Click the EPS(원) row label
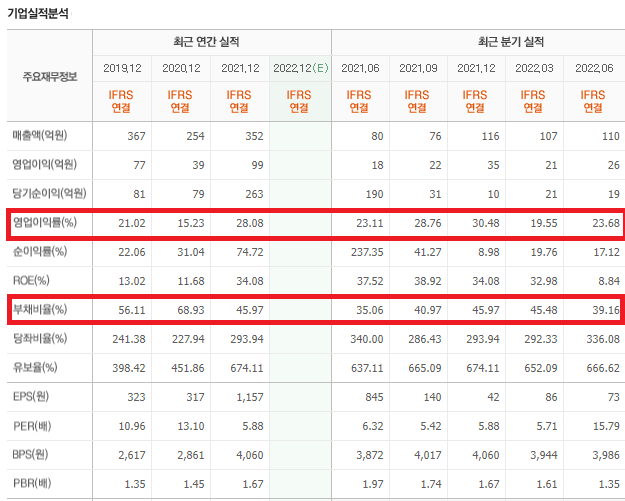Image resolution: width=625 pixels, height=501 pixels. coord(31,397)
